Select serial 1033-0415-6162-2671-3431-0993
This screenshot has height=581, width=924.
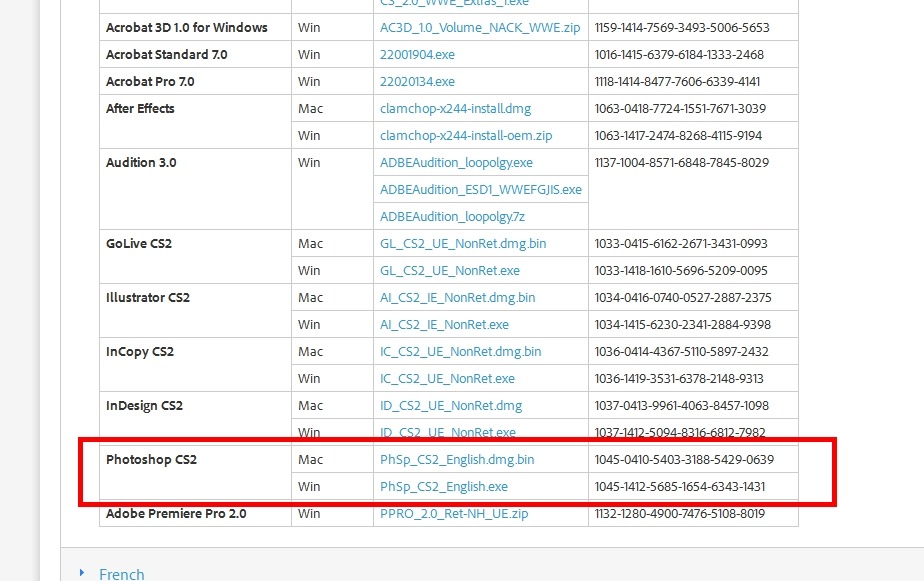click(x=681, y=244)
